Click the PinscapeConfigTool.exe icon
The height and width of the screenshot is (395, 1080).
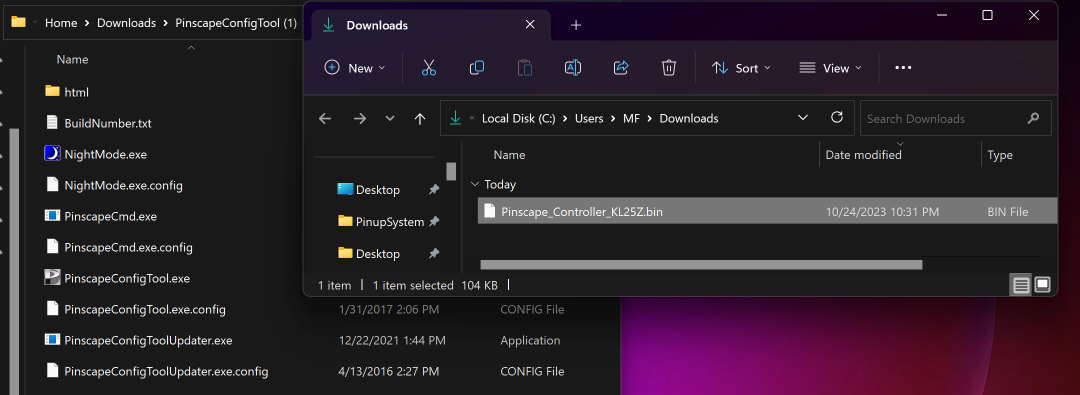(52, 278)
